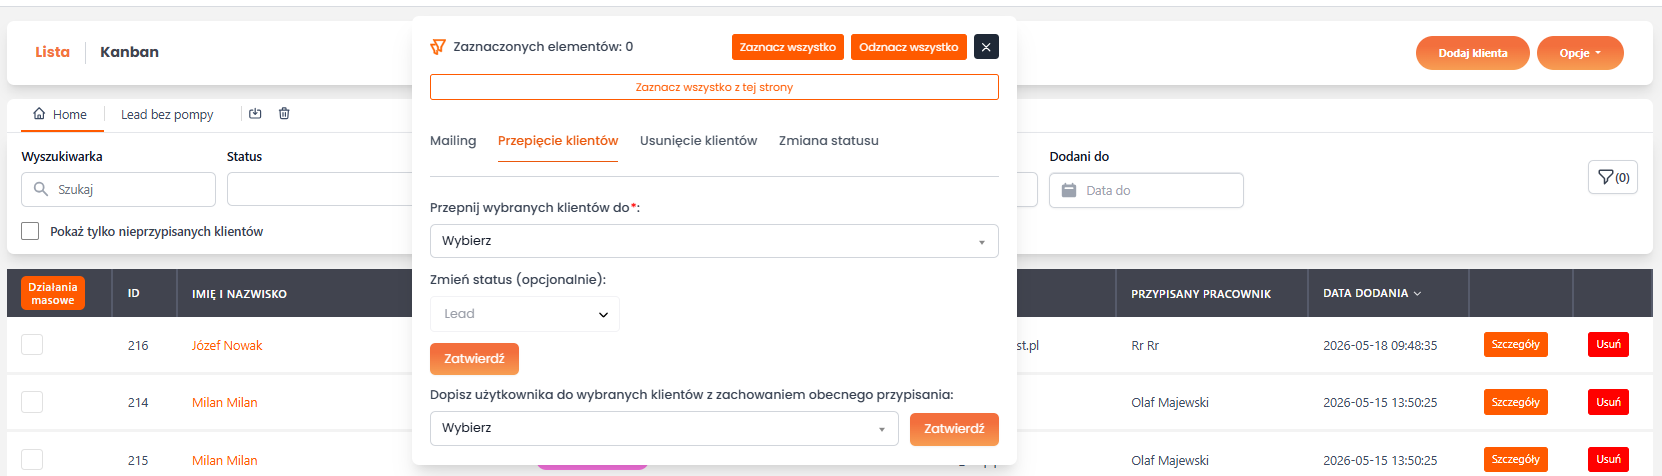Click the magnifier icon in Szukaj field

coord(41,189)
